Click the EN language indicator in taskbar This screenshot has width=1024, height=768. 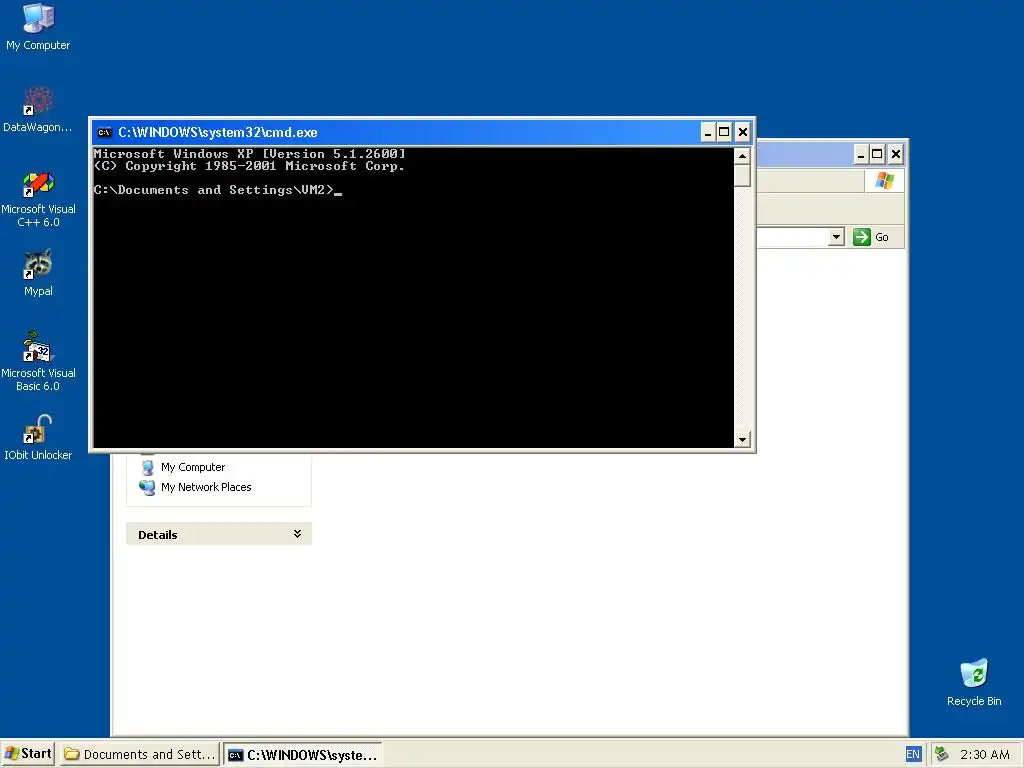click(x=912, y=754)
